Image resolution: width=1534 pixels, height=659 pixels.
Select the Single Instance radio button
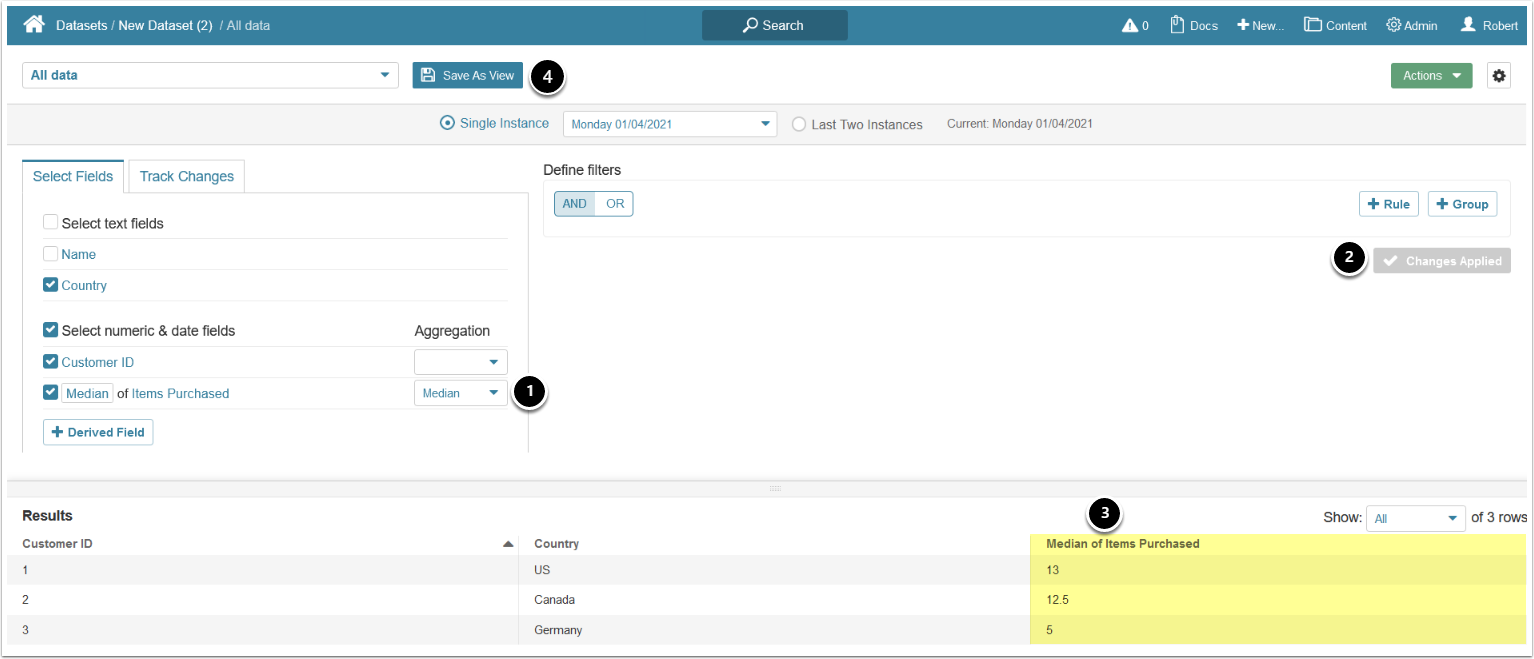click(x=447, y=123)
